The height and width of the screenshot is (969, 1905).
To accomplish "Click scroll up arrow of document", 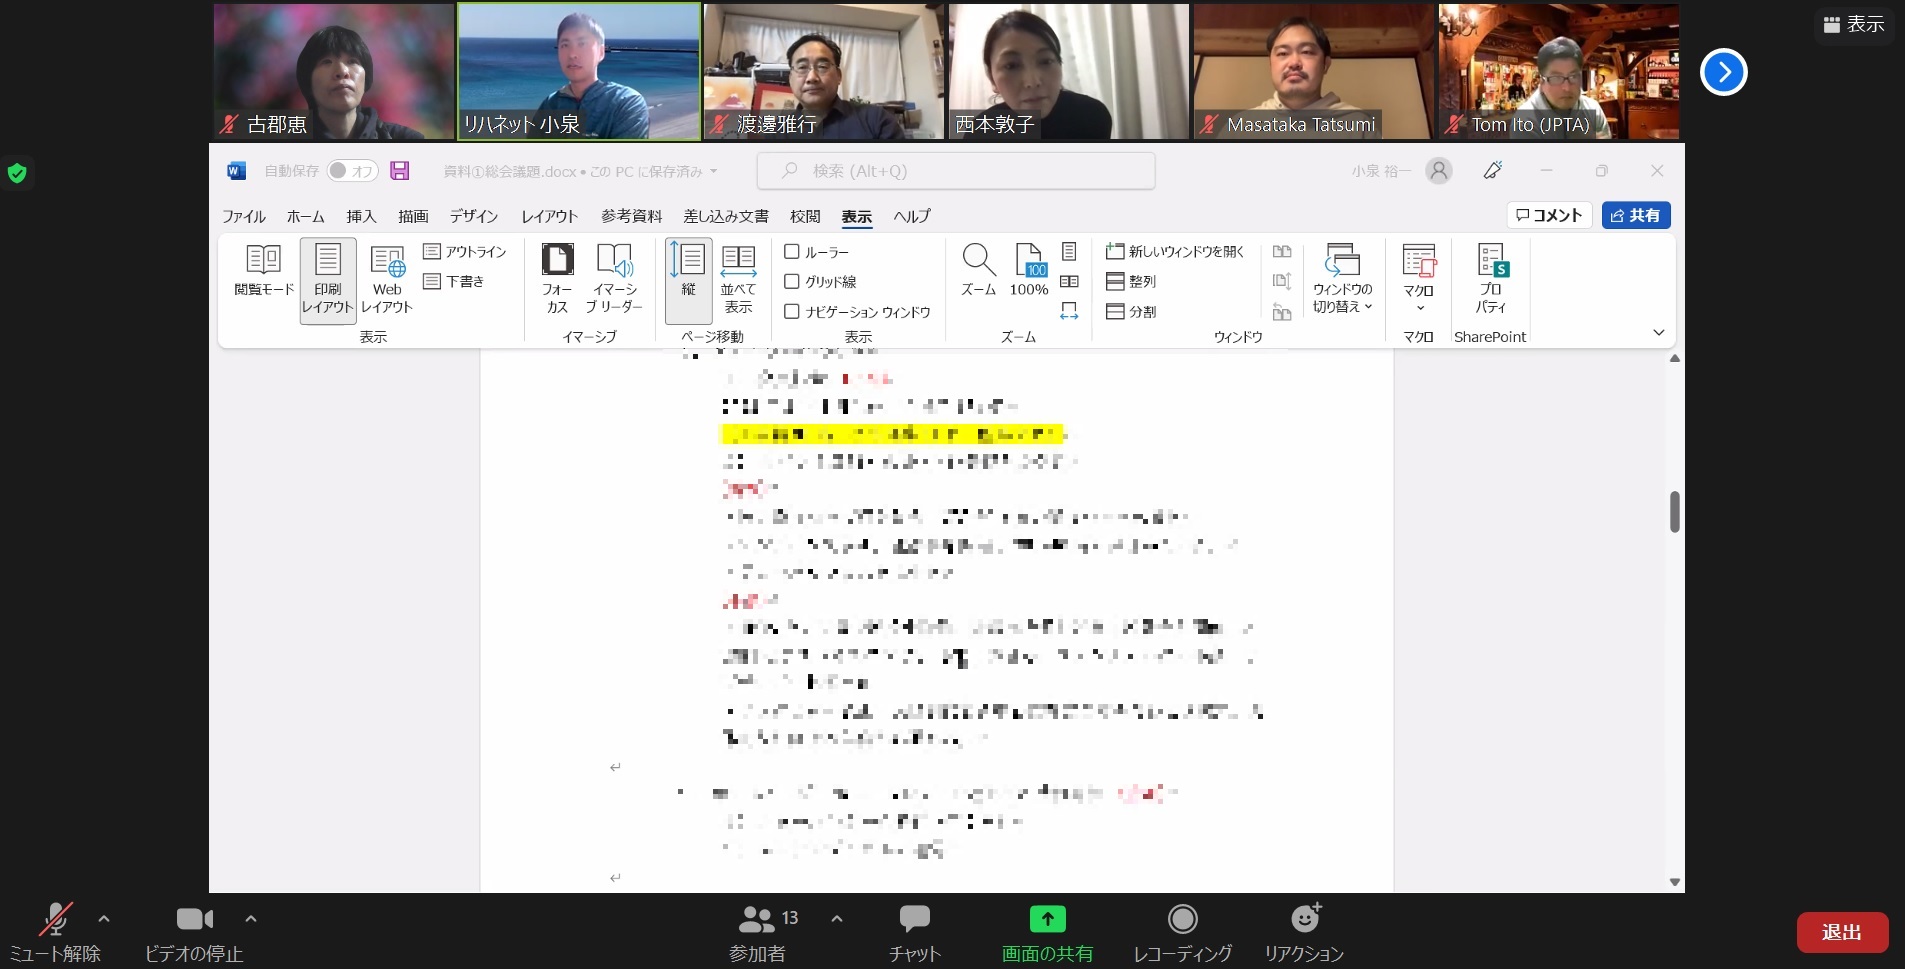I will (1675, 358).
